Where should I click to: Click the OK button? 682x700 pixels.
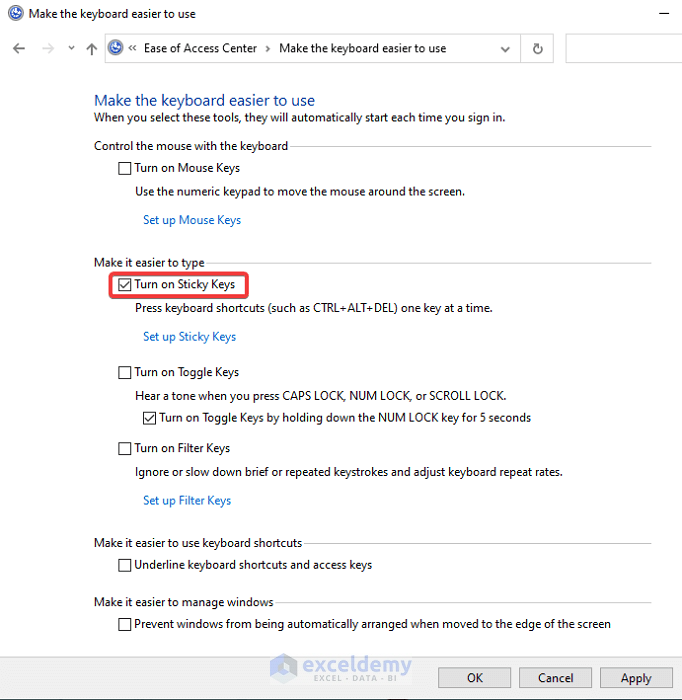pos(474,678)
